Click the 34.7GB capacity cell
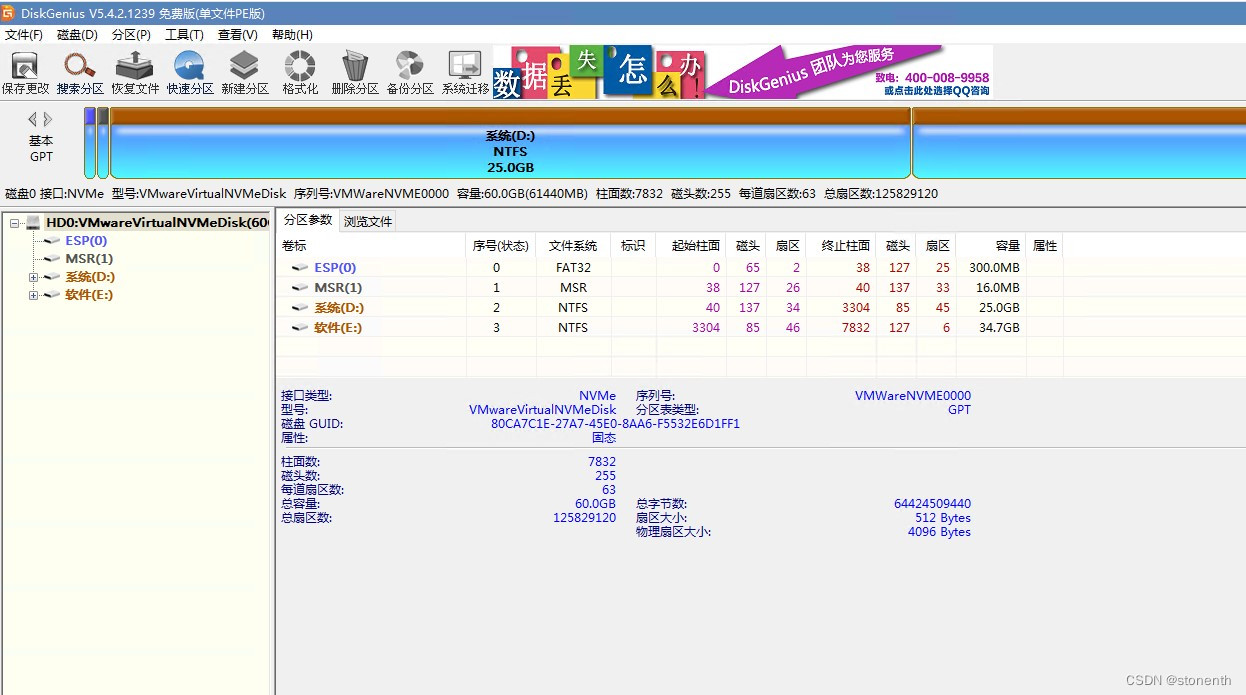1246x695 pixels. (x=999, y=328)
